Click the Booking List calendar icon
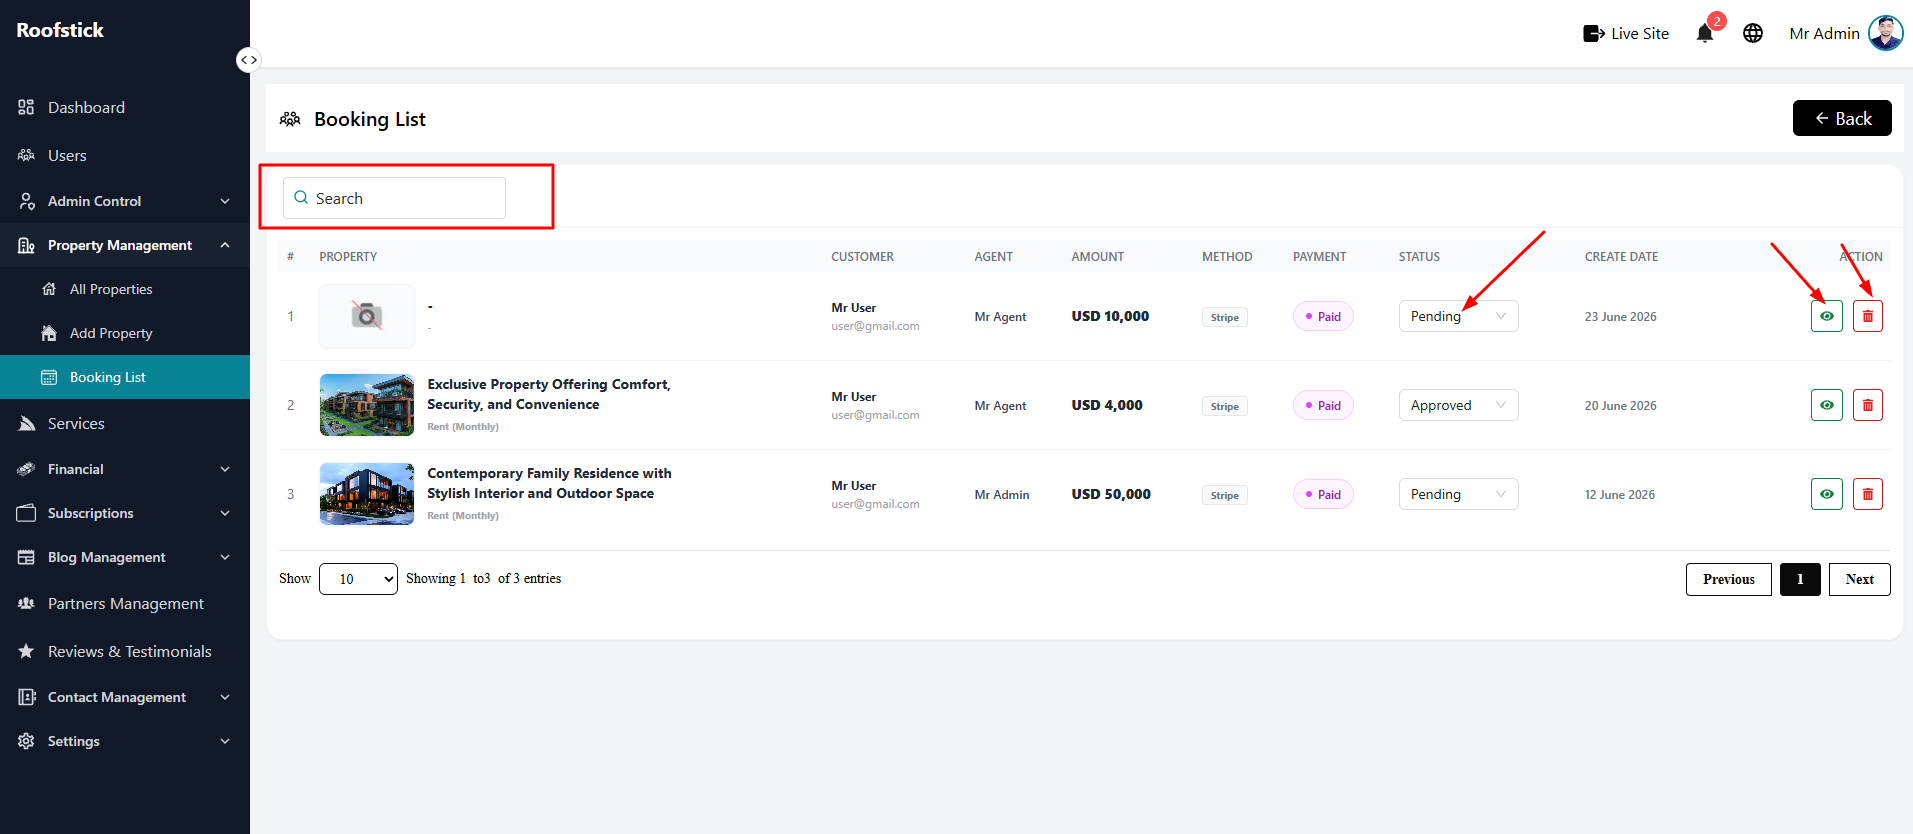 point(49,377)
